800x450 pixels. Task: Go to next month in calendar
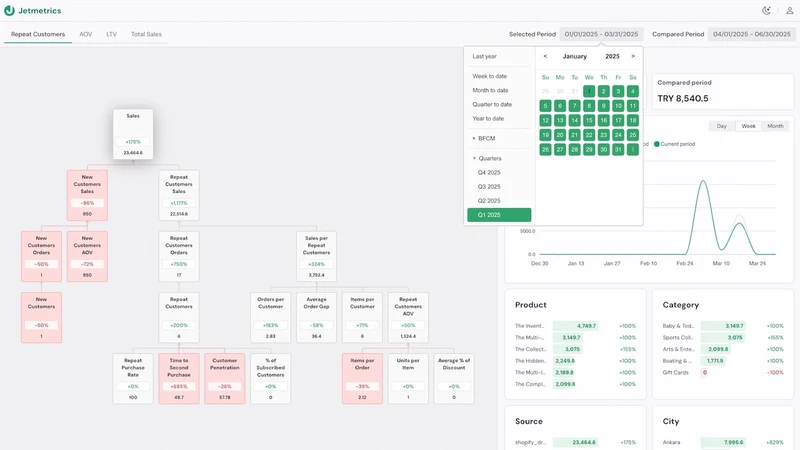(x=633, y=56)
